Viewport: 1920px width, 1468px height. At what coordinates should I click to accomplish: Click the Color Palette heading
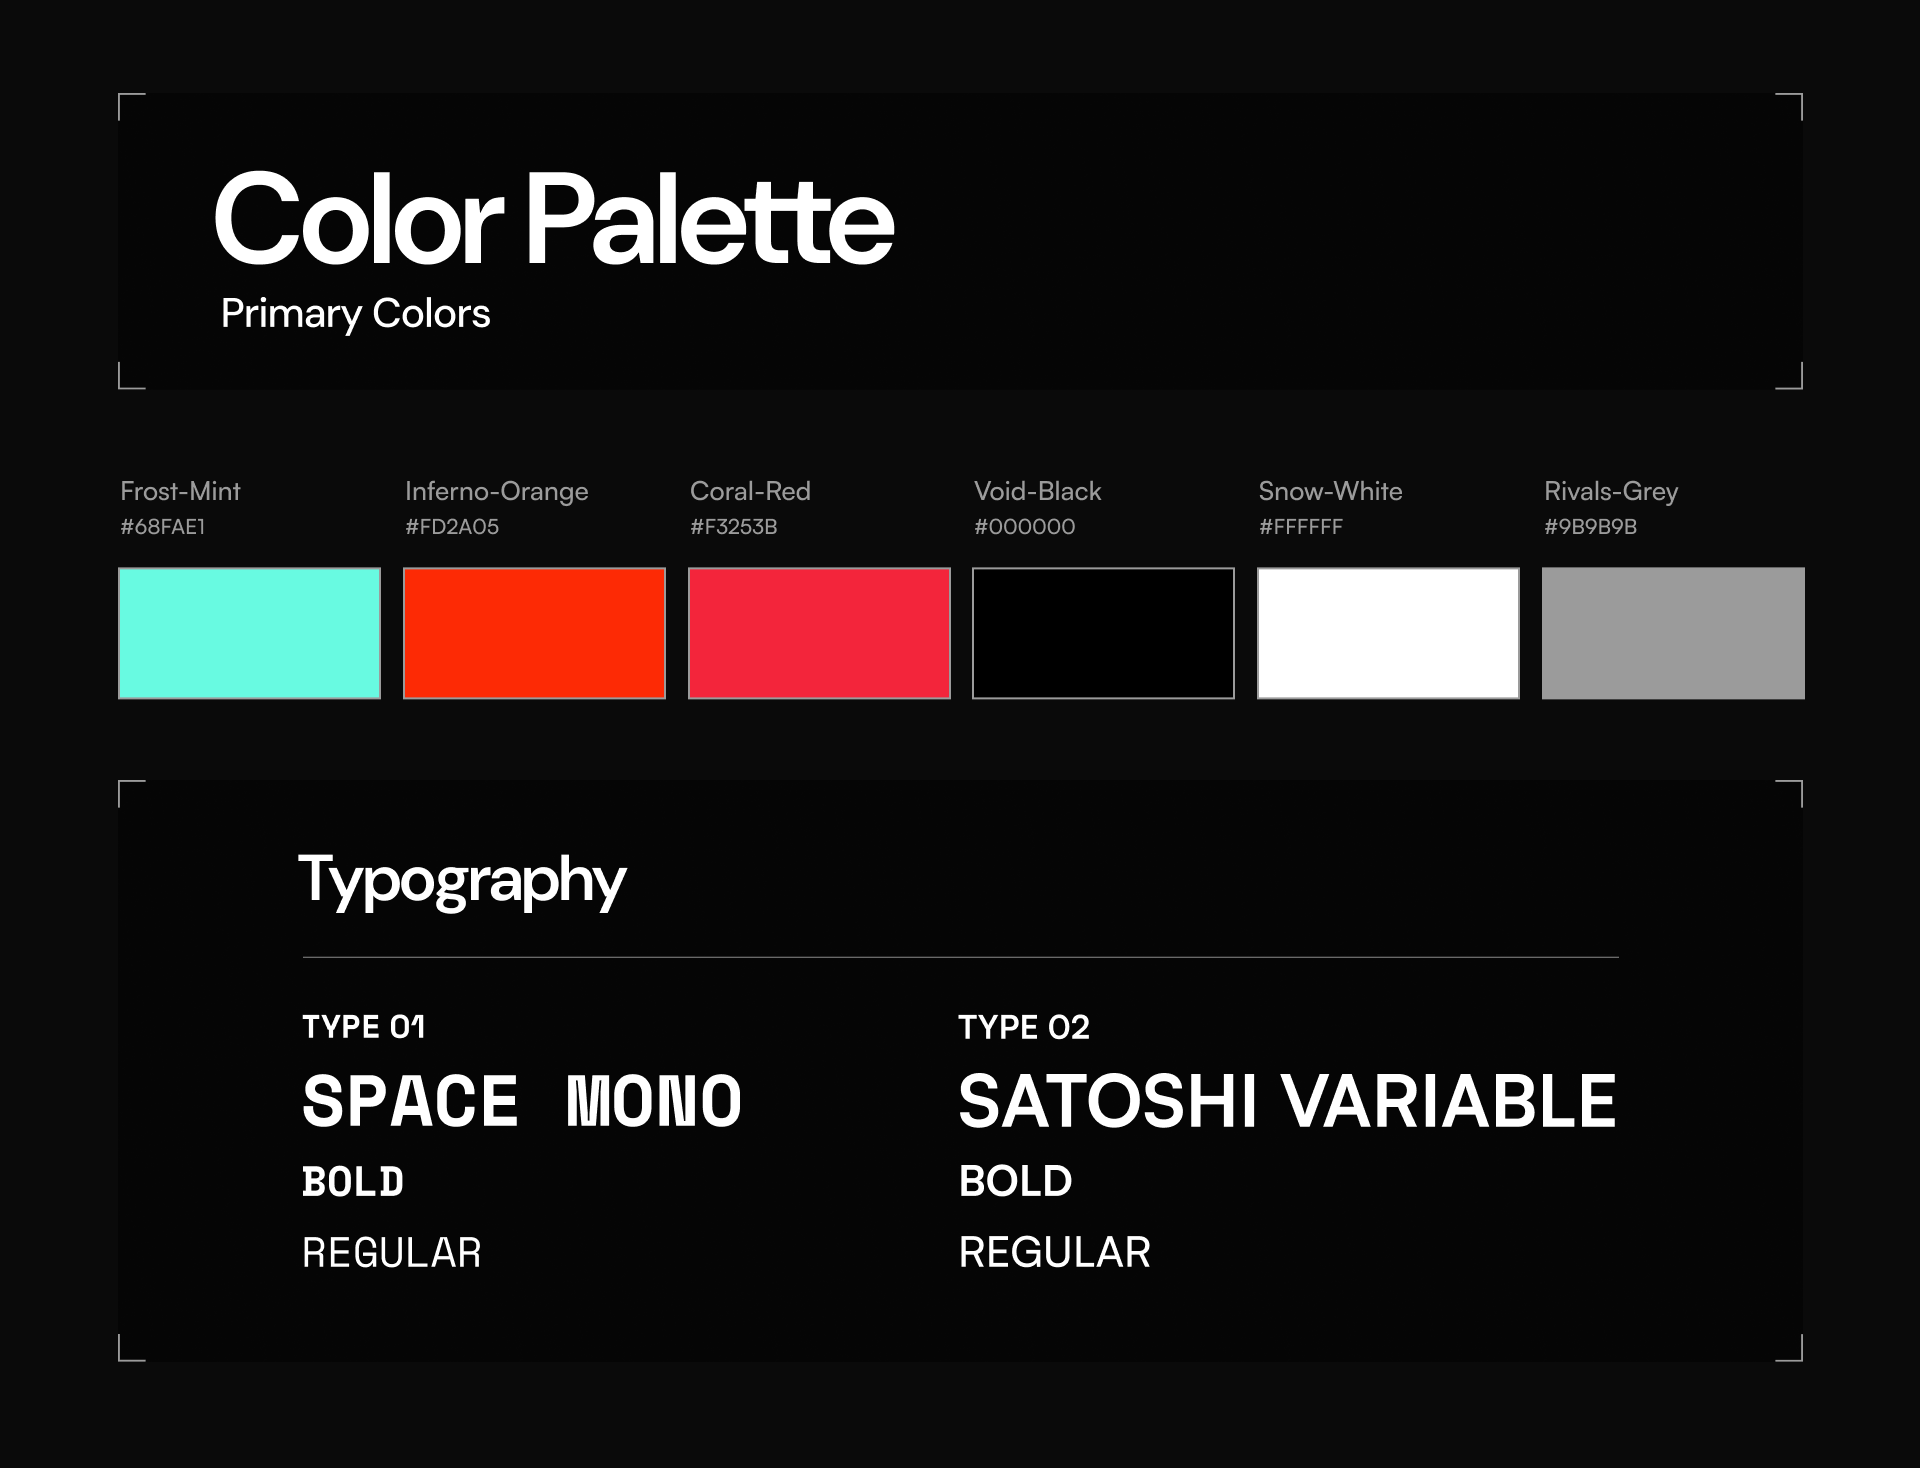(x=554, y=219)
